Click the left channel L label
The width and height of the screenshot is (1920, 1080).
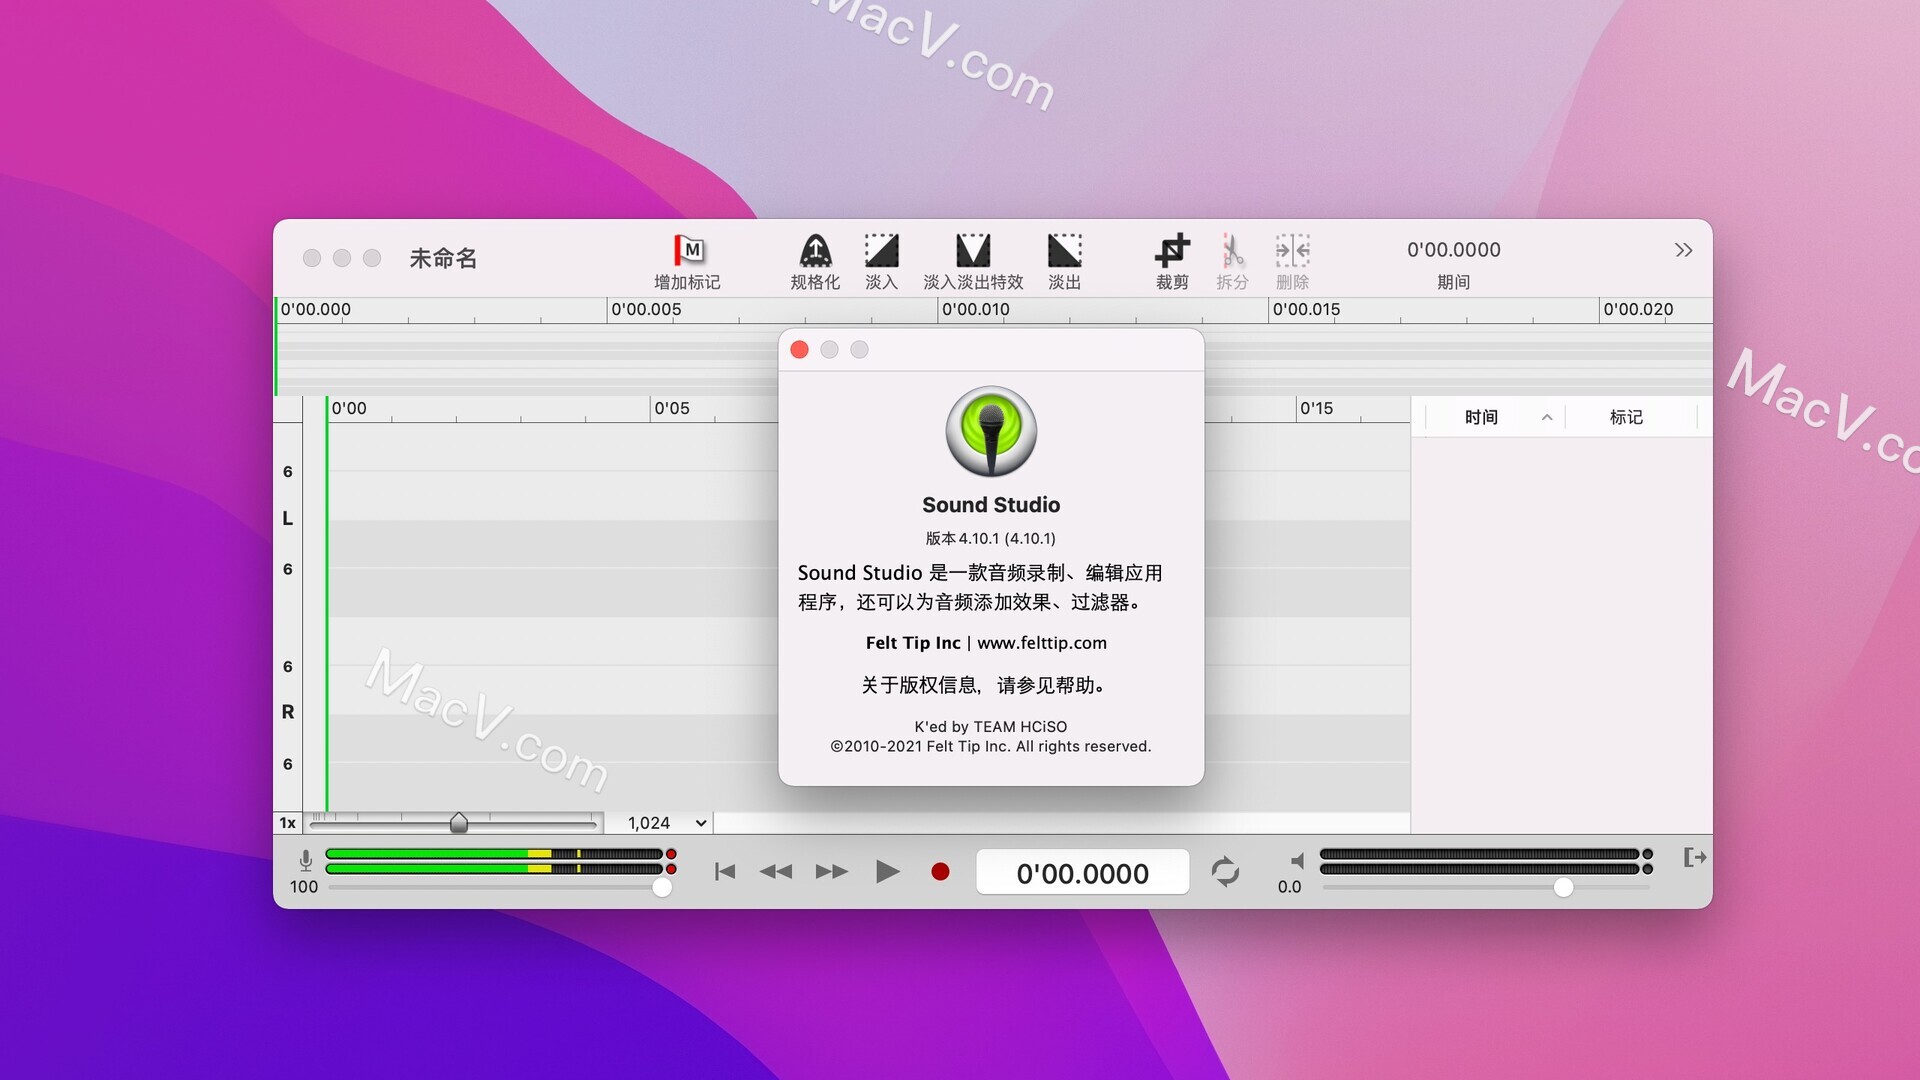click(288, 519)
